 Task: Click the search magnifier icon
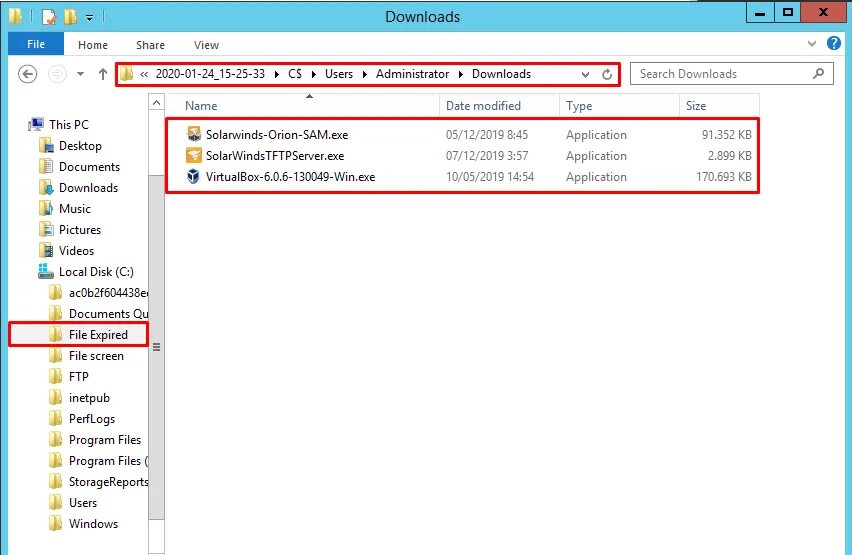click(818, 73)
